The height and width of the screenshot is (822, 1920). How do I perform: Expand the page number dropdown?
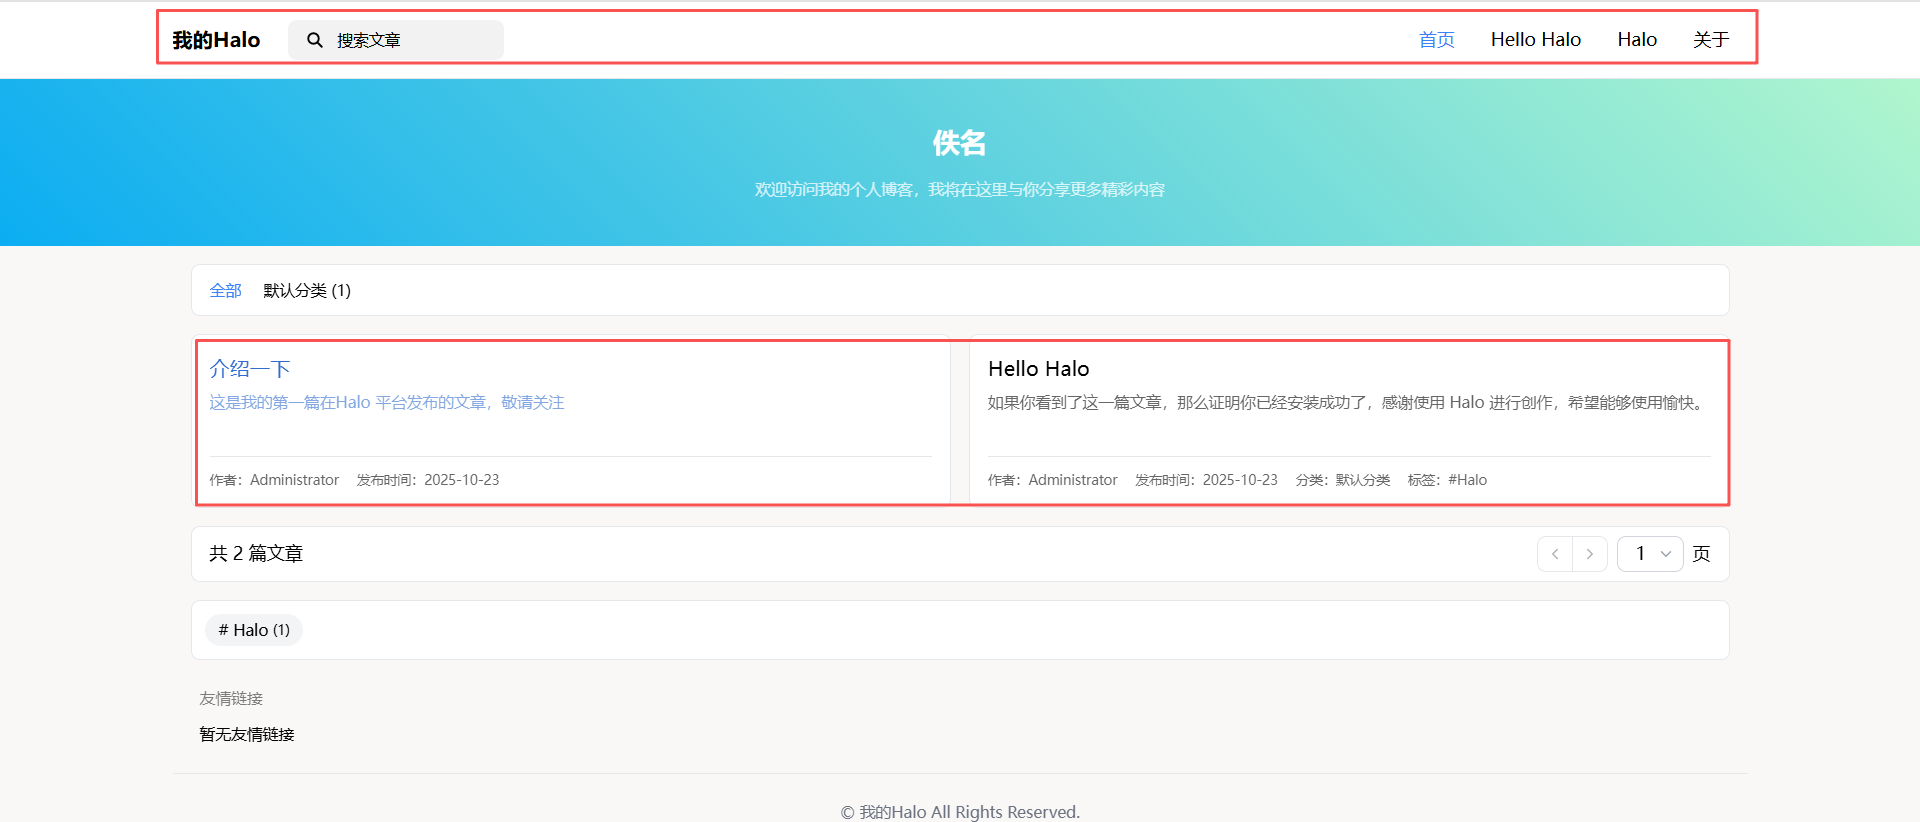pyautogui.click(x=1650, y=554)
